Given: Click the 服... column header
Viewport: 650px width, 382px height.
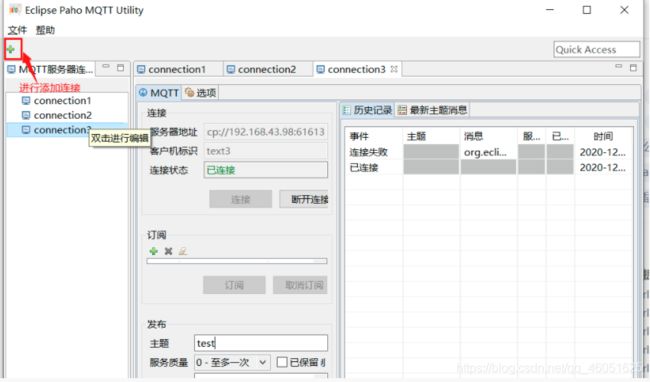Looking at the screenshot, I should (x=531, y=136).
